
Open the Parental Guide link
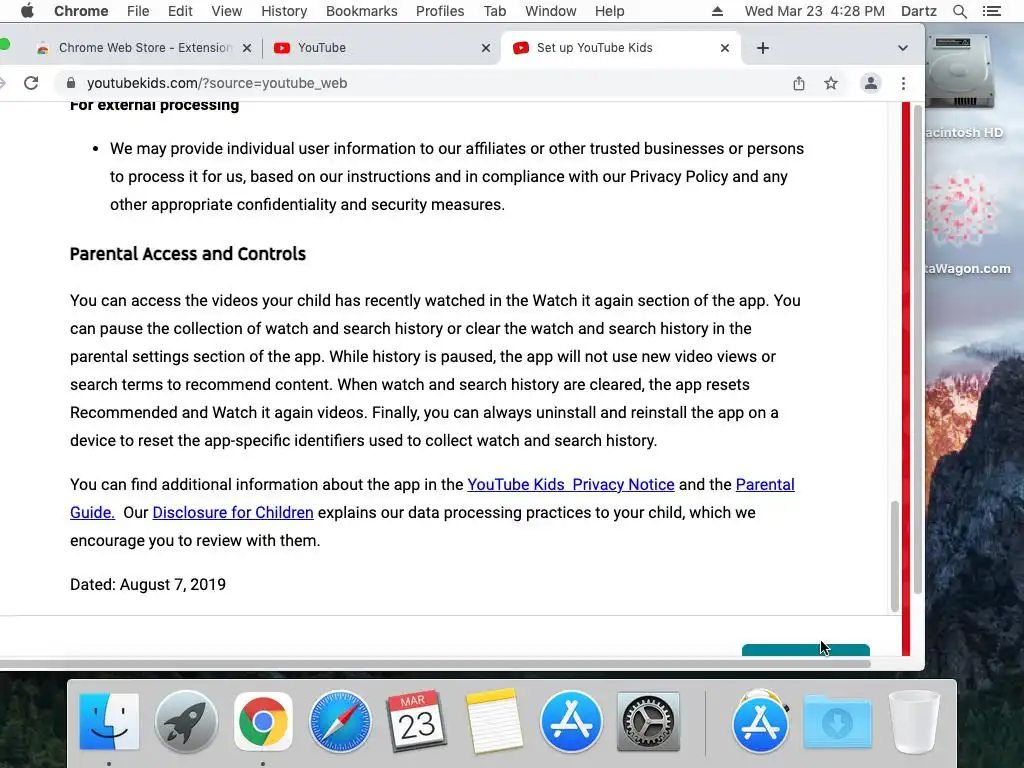[765, 485]
